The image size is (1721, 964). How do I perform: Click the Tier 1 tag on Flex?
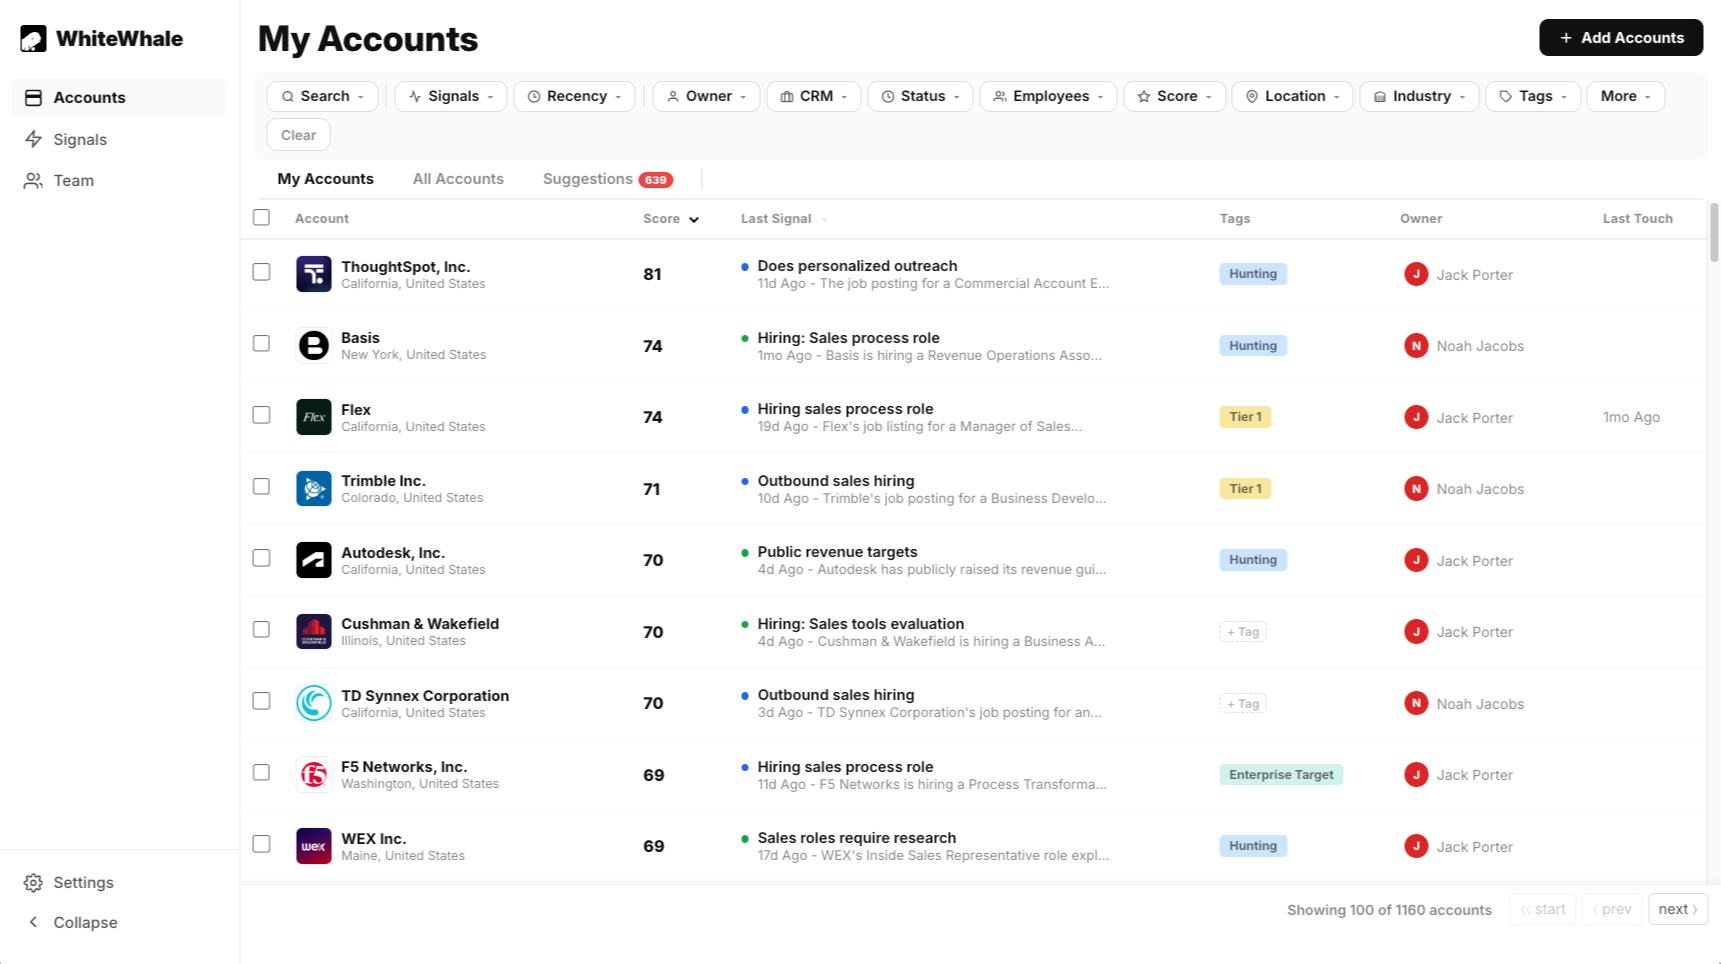[1245, 417]
